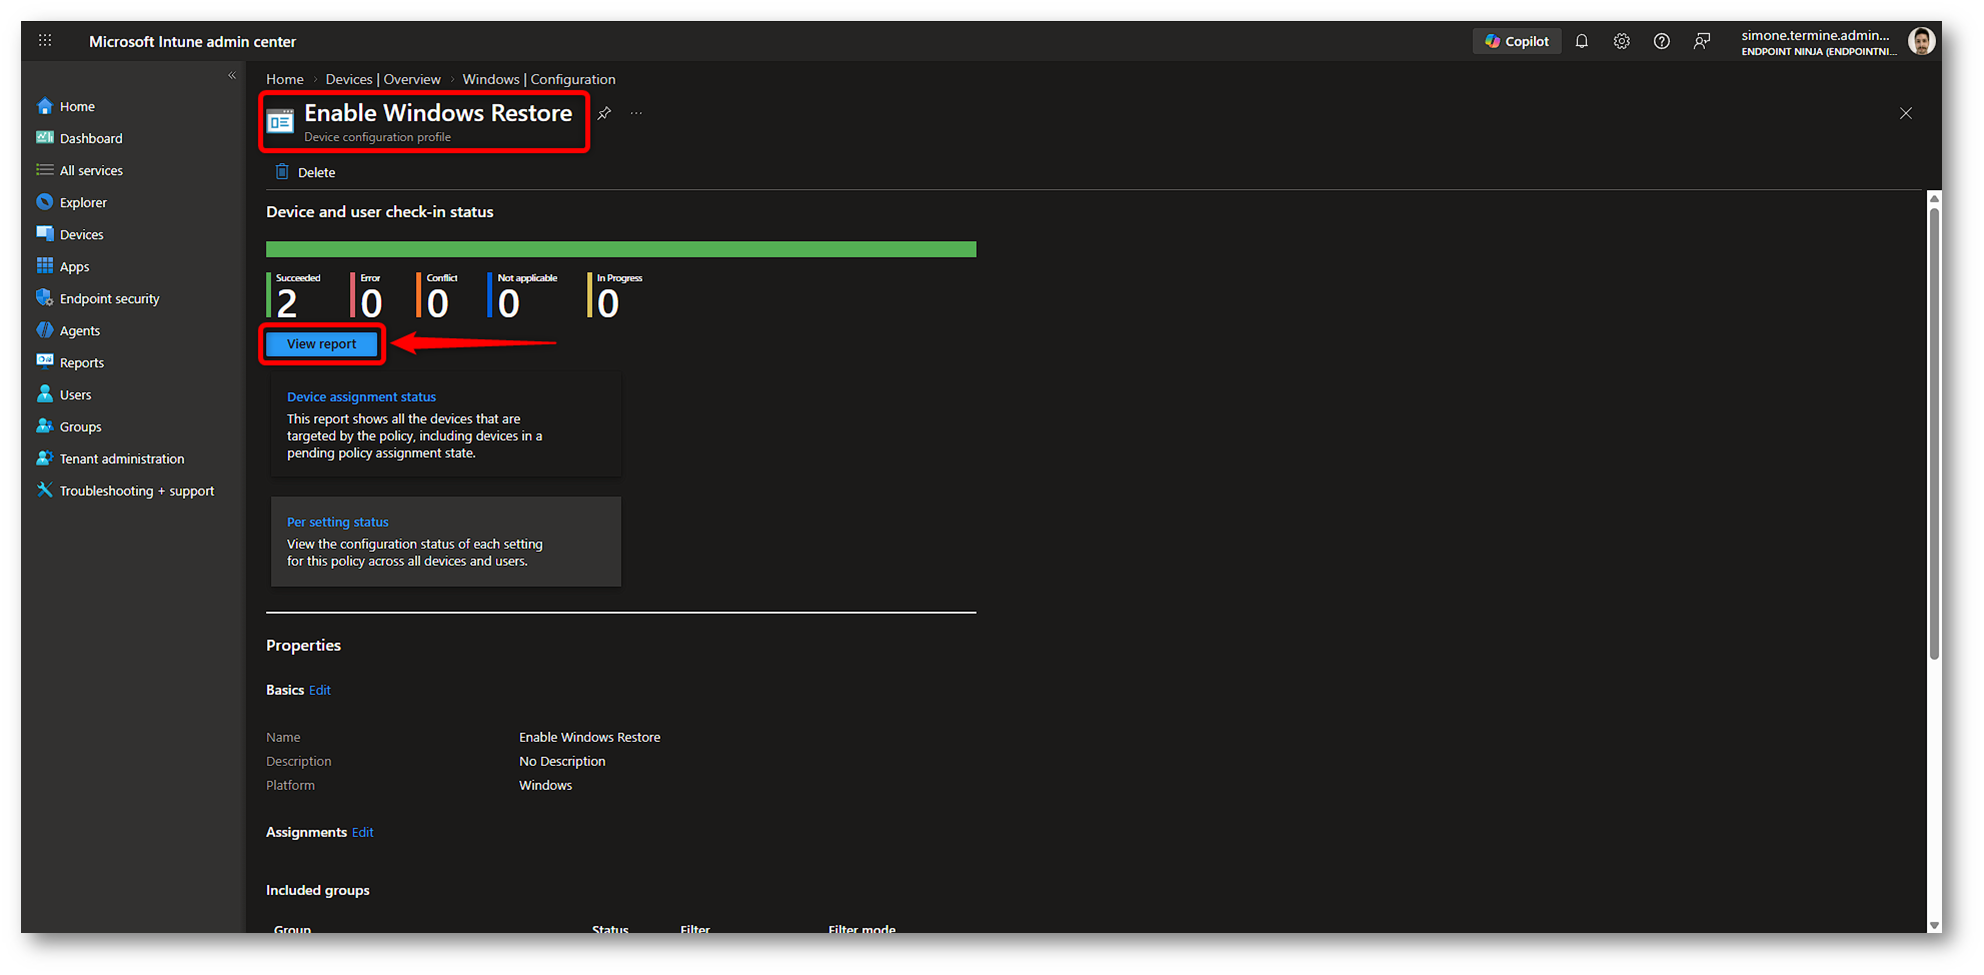The image size is (1984, 975).
Task: Click the scrollbar up arrow
Action: [1934, 198]
